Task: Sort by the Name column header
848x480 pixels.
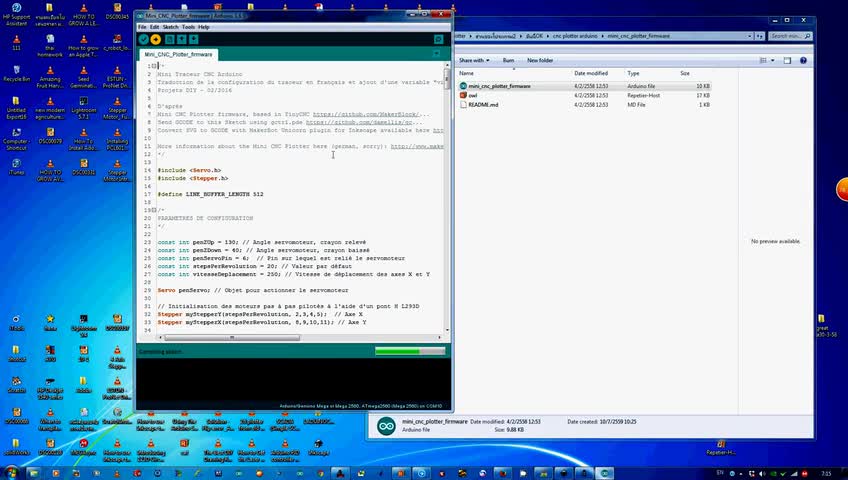Action: click(x=466, y=74)
